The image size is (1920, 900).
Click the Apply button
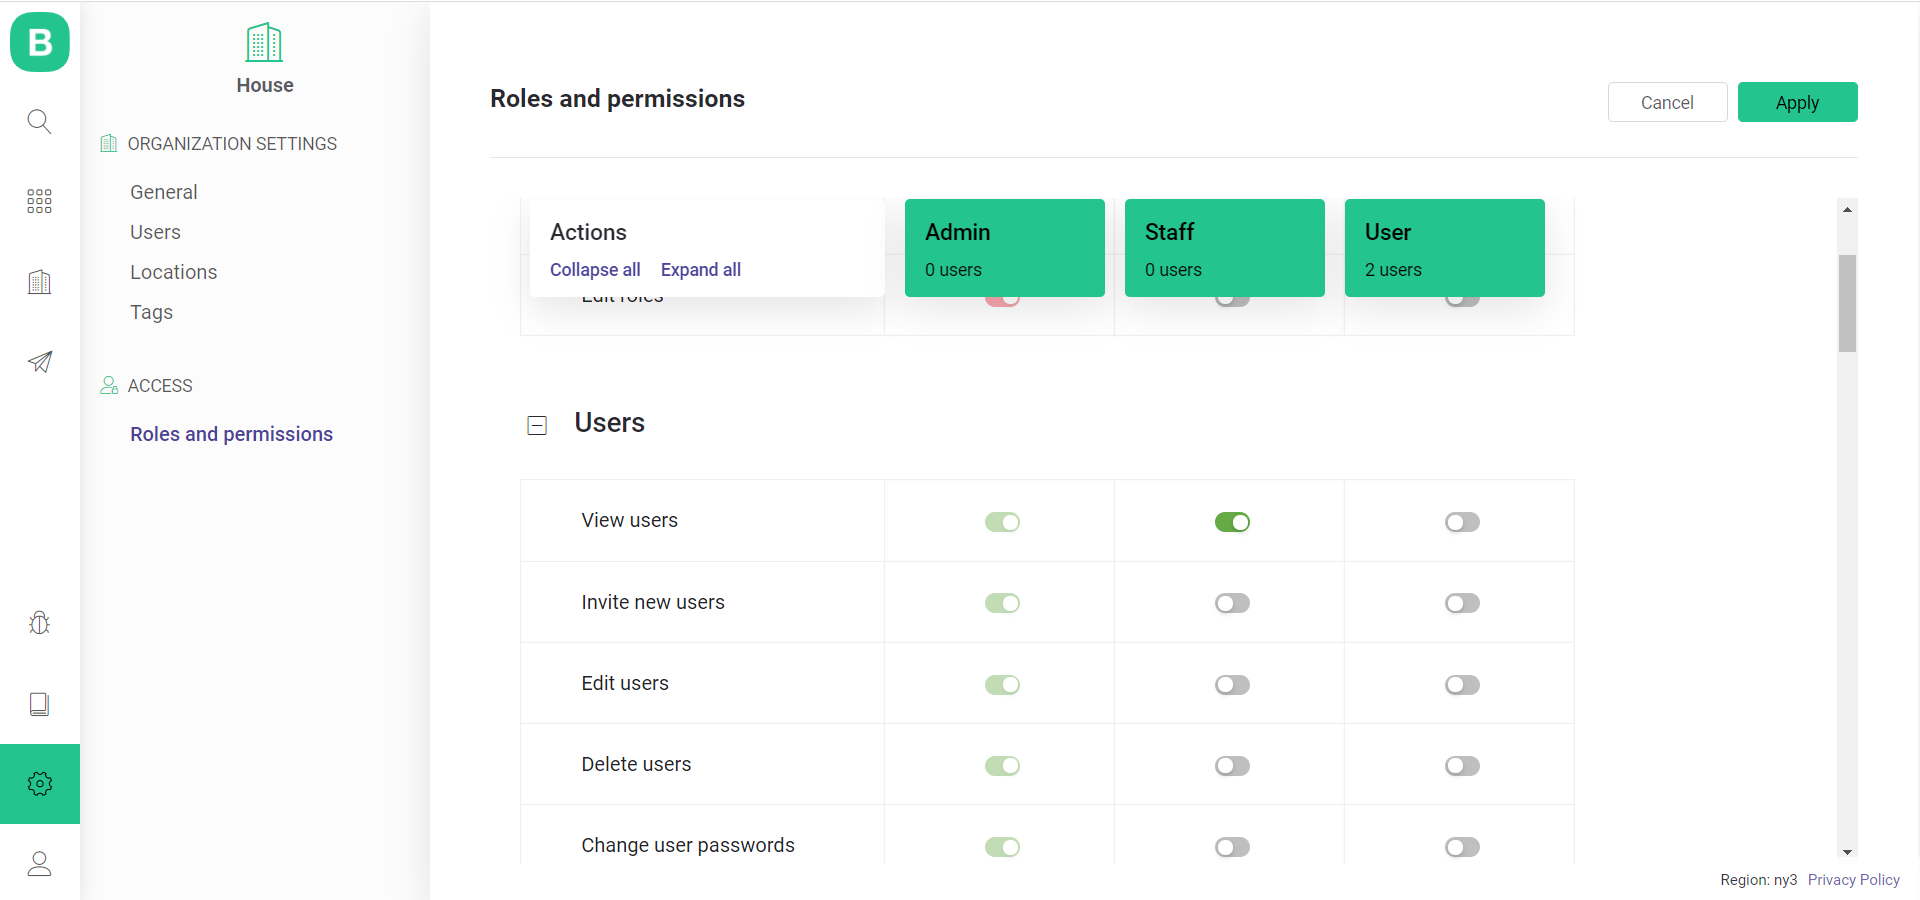click(1797, 102)
